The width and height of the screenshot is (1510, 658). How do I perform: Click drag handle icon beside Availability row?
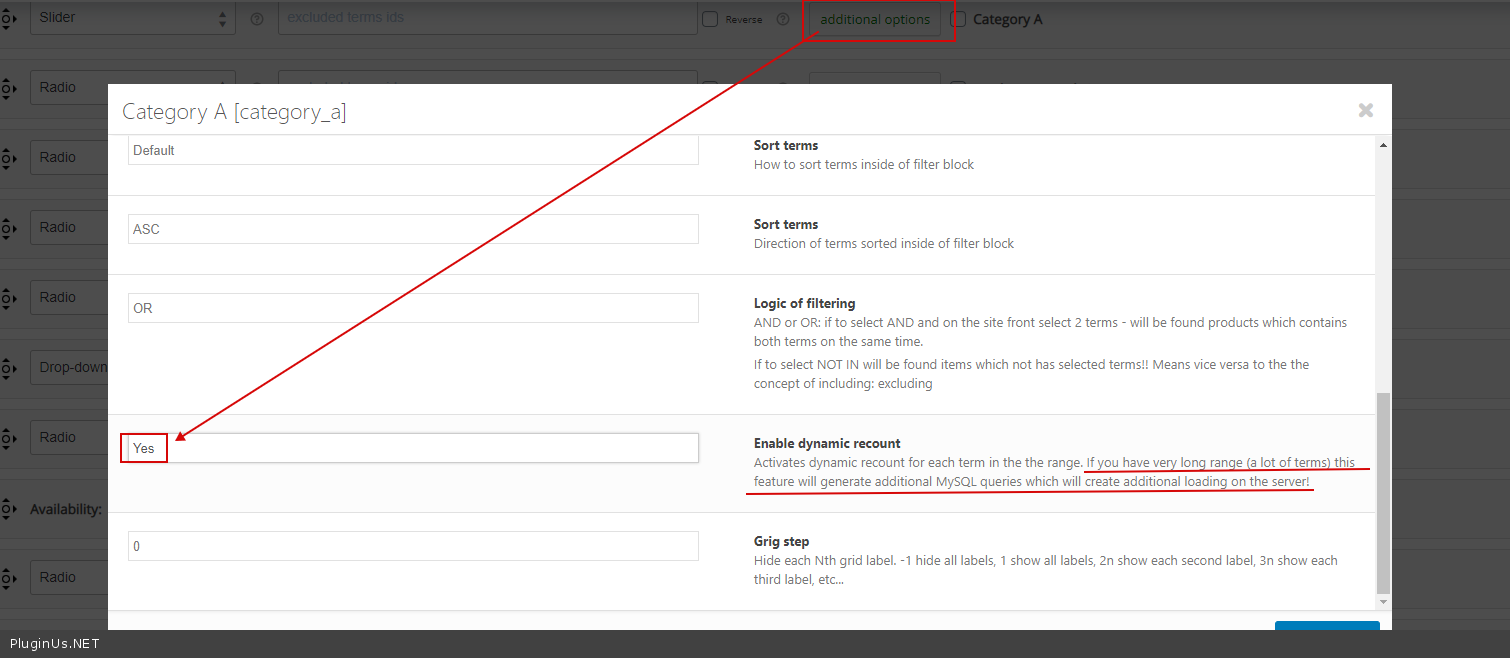click(7, 509)
